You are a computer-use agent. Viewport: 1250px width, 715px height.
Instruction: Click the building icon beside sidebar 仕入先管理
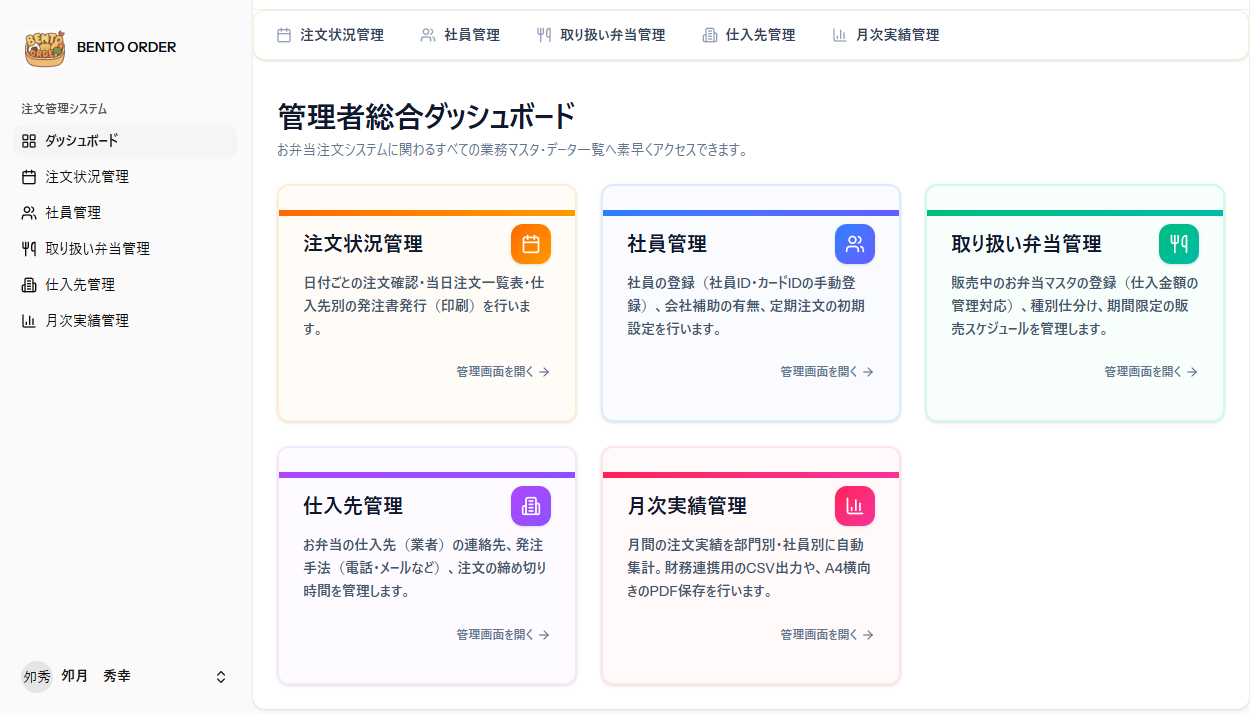28,285
